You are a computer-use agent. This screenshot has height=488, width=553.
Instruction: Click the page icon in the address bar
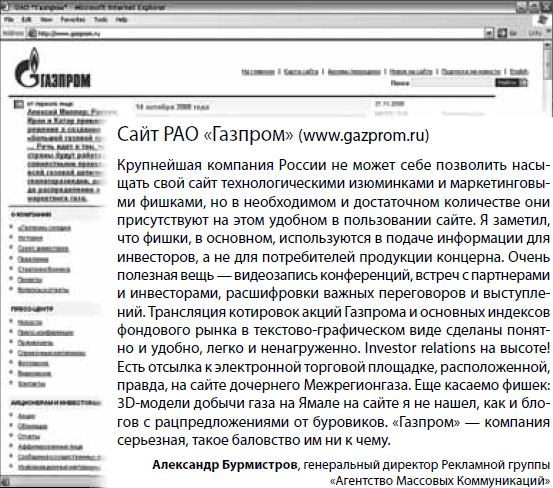pyautogui.click(x=32, y=33)
